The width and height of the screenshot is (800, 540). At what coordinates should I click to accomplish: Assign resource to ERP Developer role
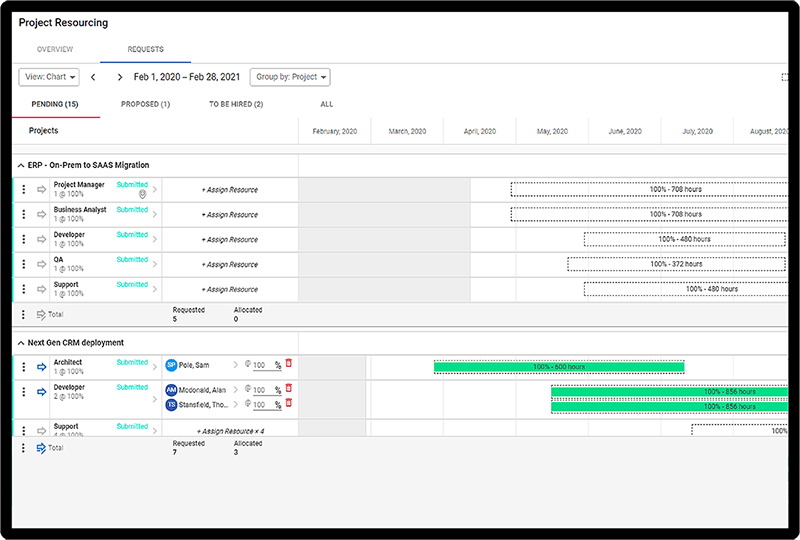tap(230, 240)
